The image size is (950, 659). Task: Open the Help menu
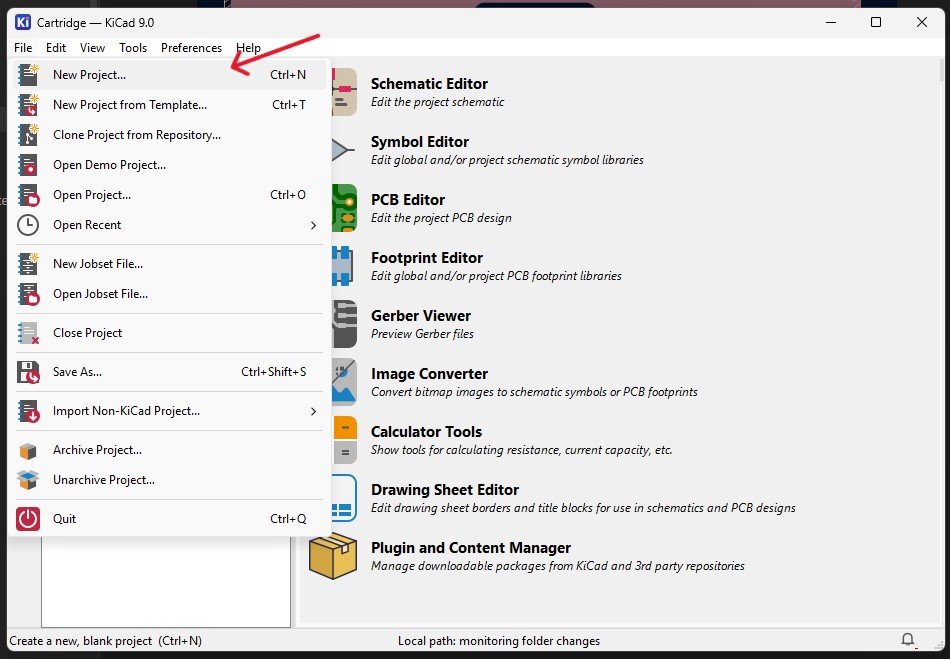click(x=248, y=48)
